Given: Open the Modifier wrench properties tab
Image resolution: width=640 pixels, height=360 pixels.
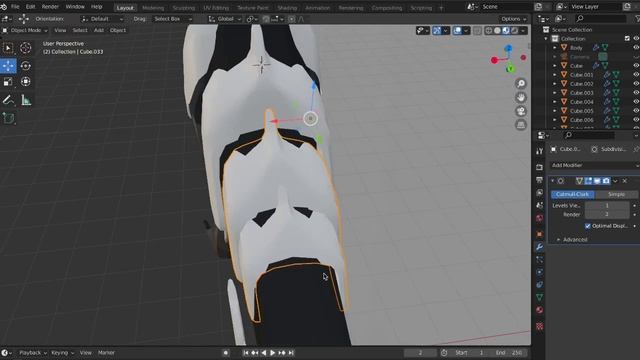Looking at the screenshot, I should [540, 247].
